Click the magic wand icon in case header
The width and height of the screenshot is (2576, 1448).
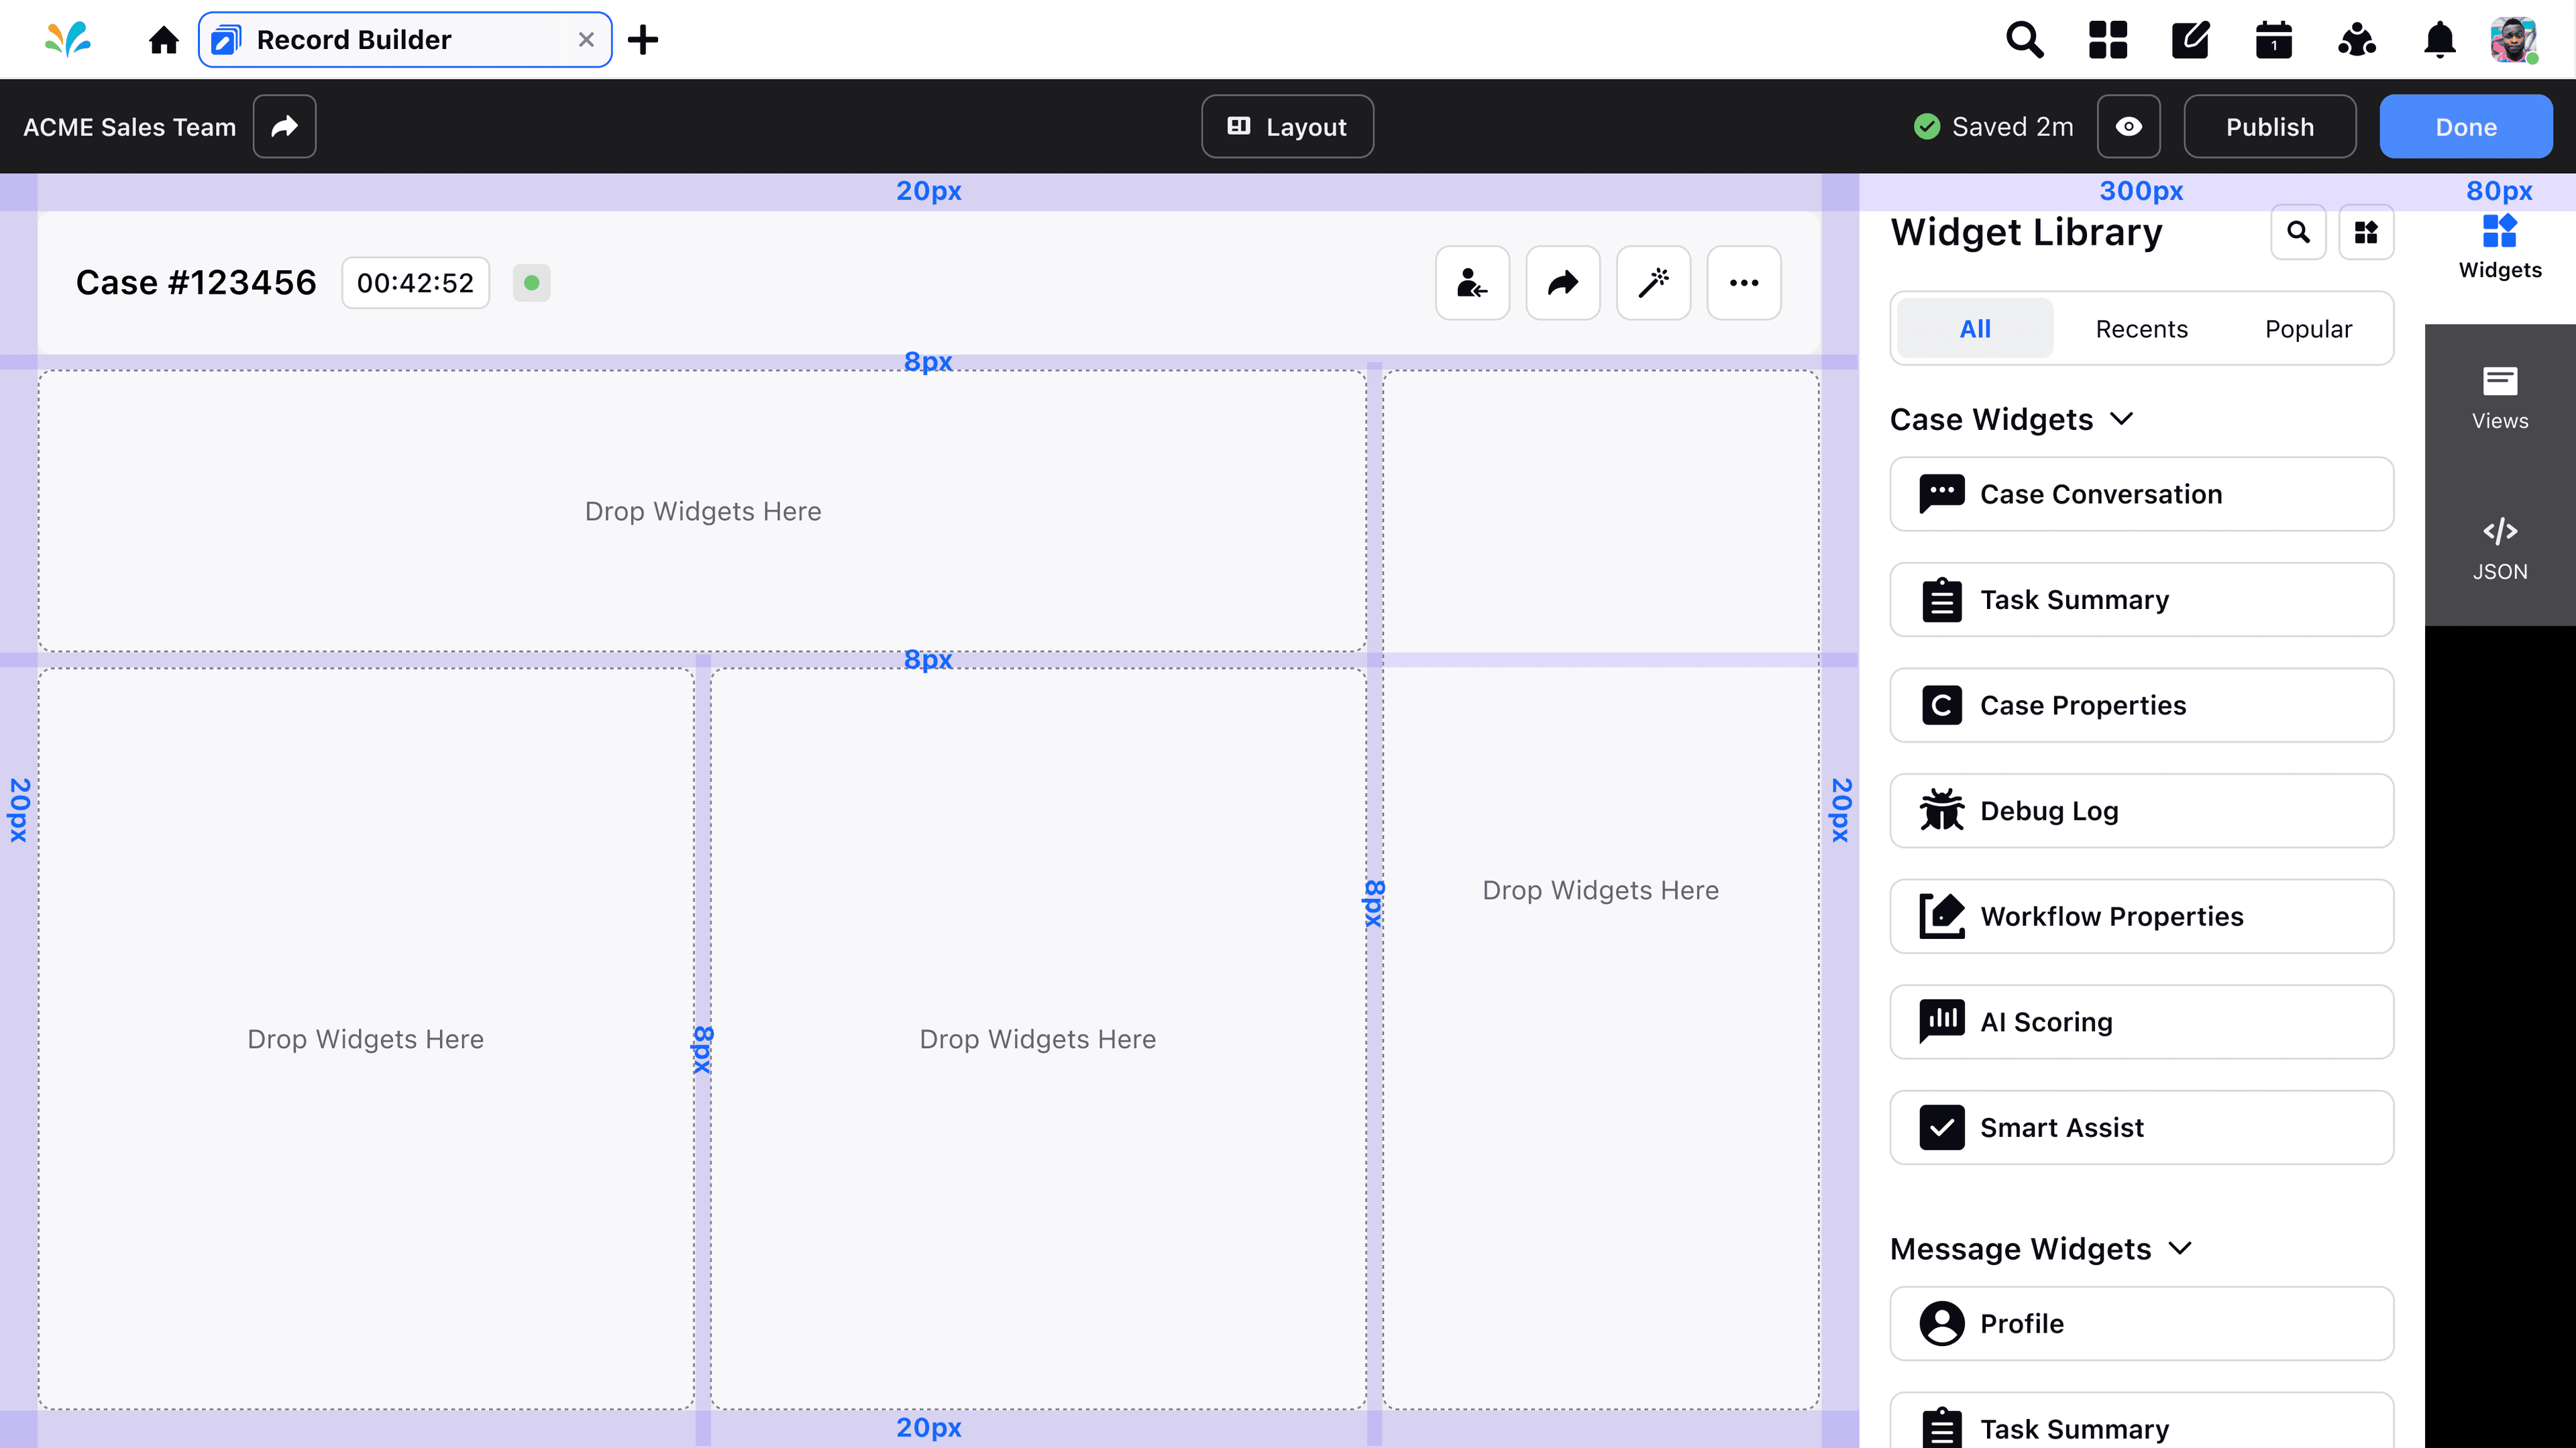tap(1653, 283)
